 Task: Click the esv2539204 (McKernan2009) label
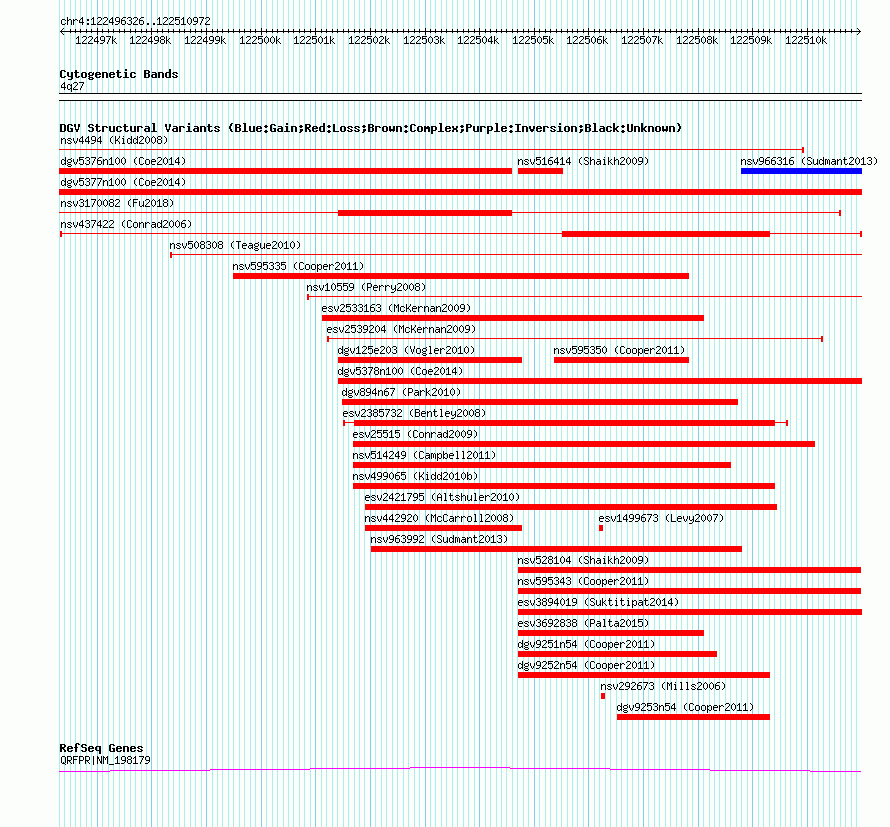[401, 329]
